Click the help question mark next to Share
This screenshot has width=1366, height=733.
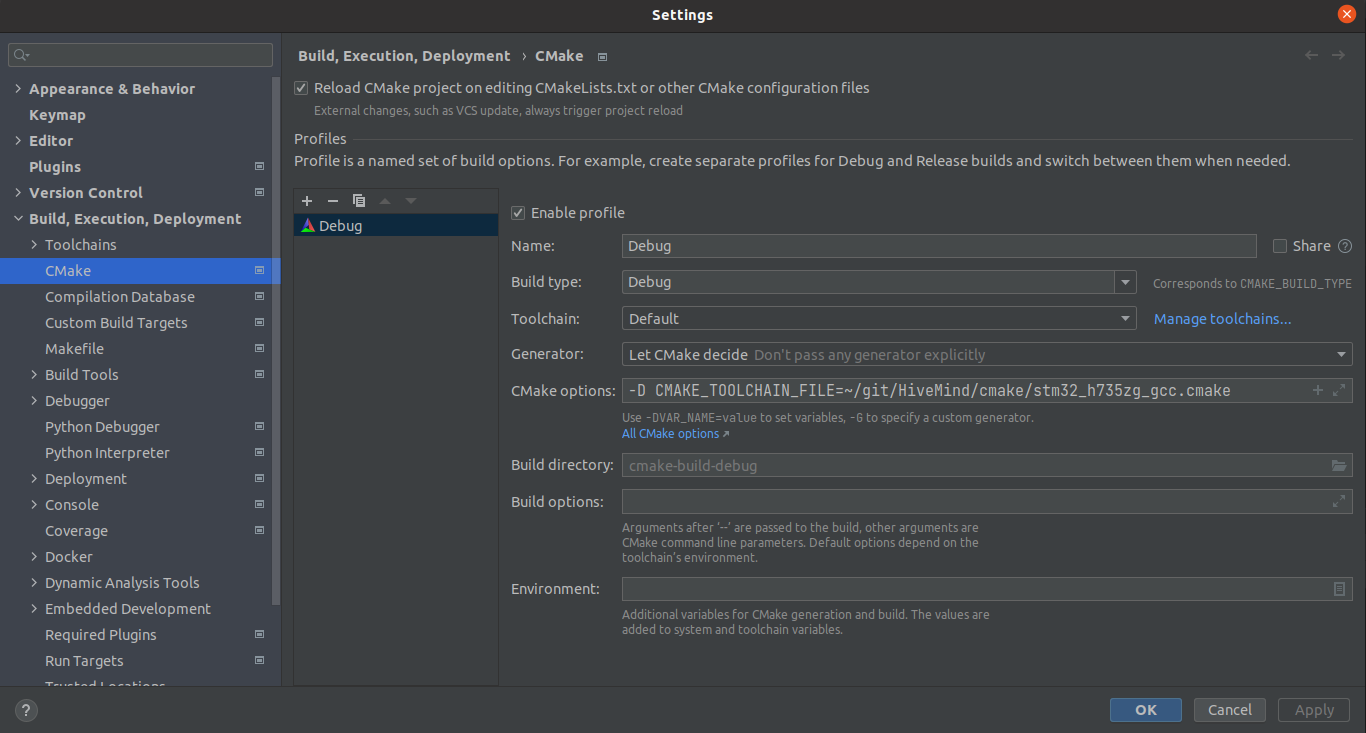pyautogui.click(x=1345, y=246)
